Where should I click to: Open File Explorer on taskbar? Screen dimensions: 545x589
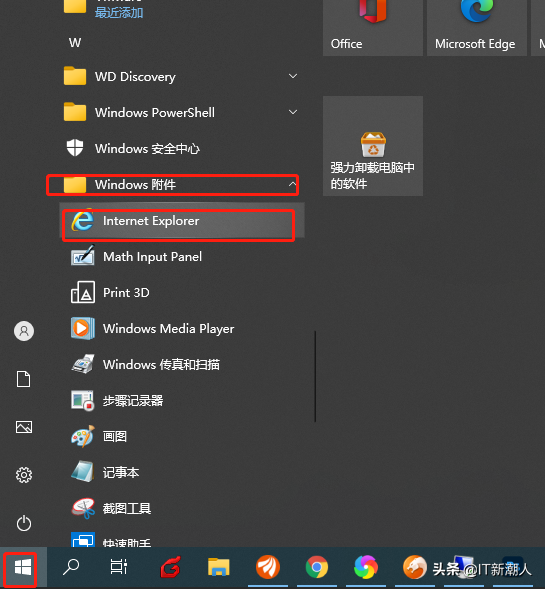point(219,567)
